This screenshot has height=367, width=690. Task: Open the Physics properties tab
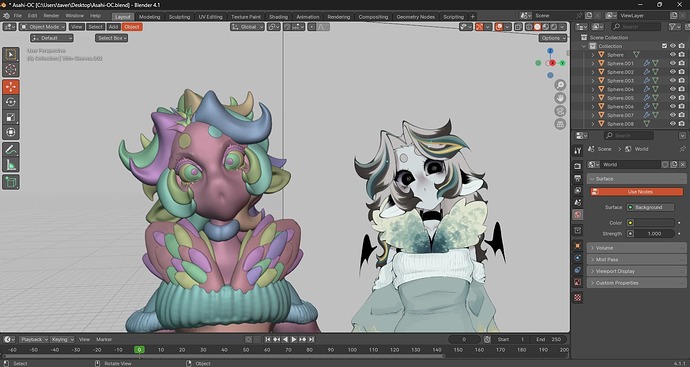tap(578, 258)
